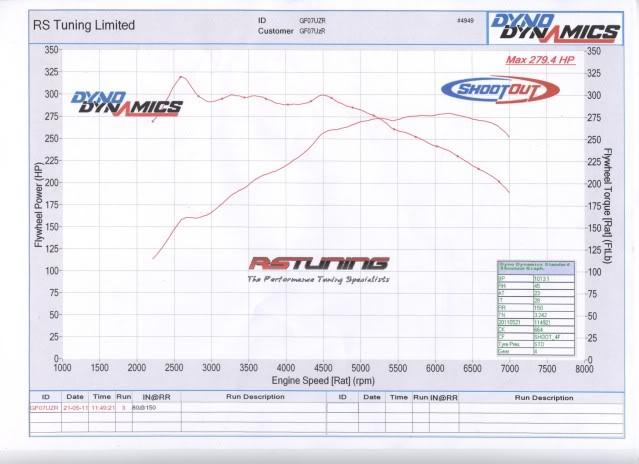Image resolution: width=639 pixels, height=464 pixels.
Task: Click the 7500 tick on the rpm axis
Action: point(547,368)
